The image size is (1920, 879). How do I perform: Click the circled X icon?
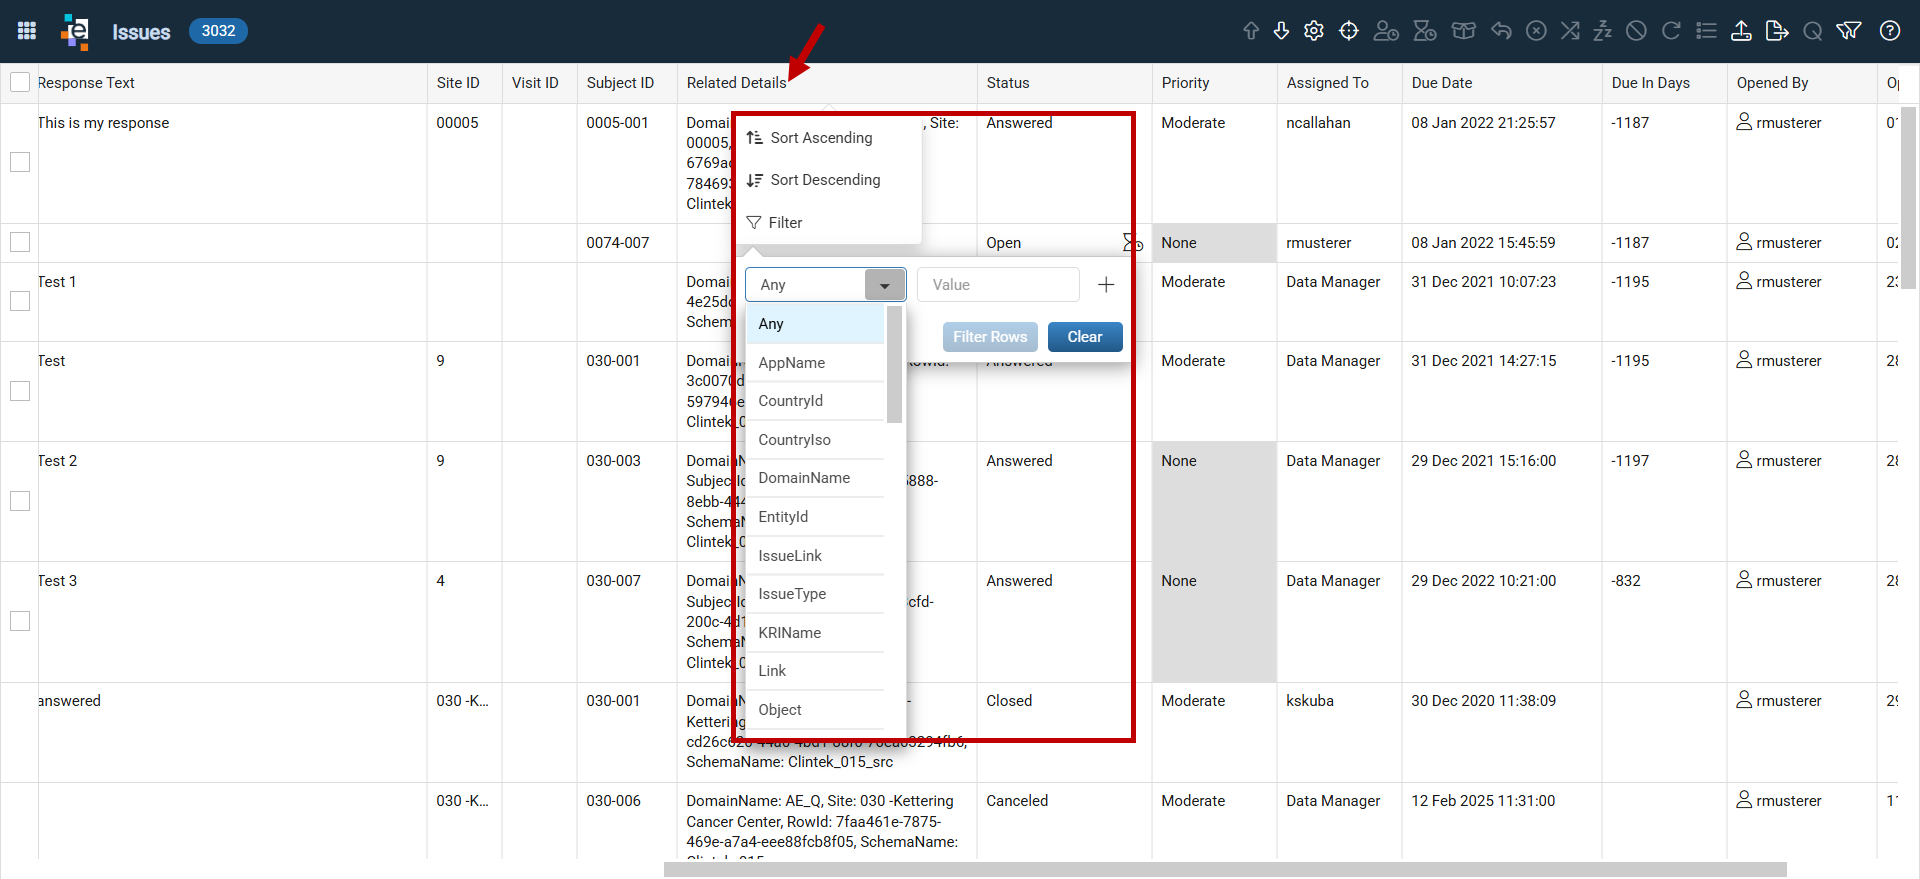1536,31
